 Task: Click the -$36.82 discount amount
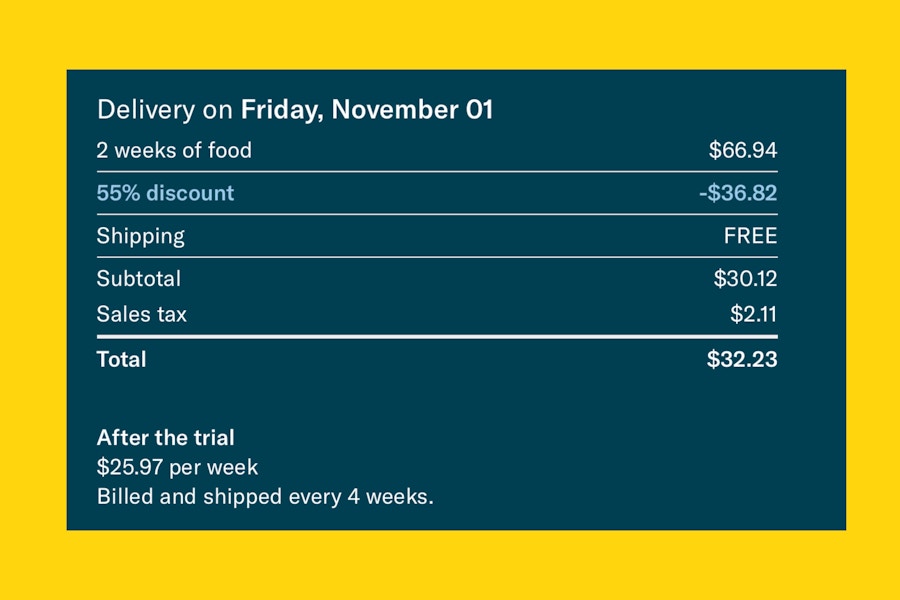pos(738,193)
